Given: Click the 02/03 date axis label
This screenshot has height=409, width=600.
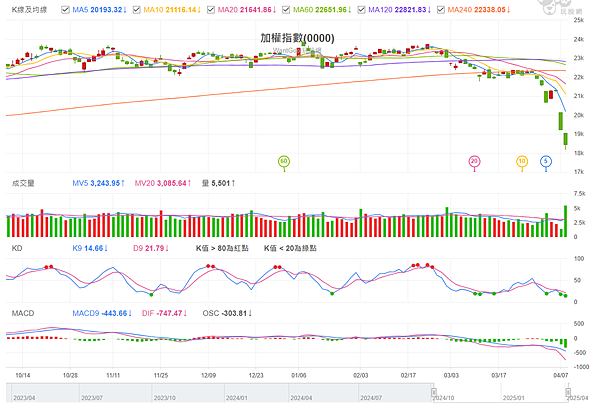Looking at the screenshot, I should (360, 375).
